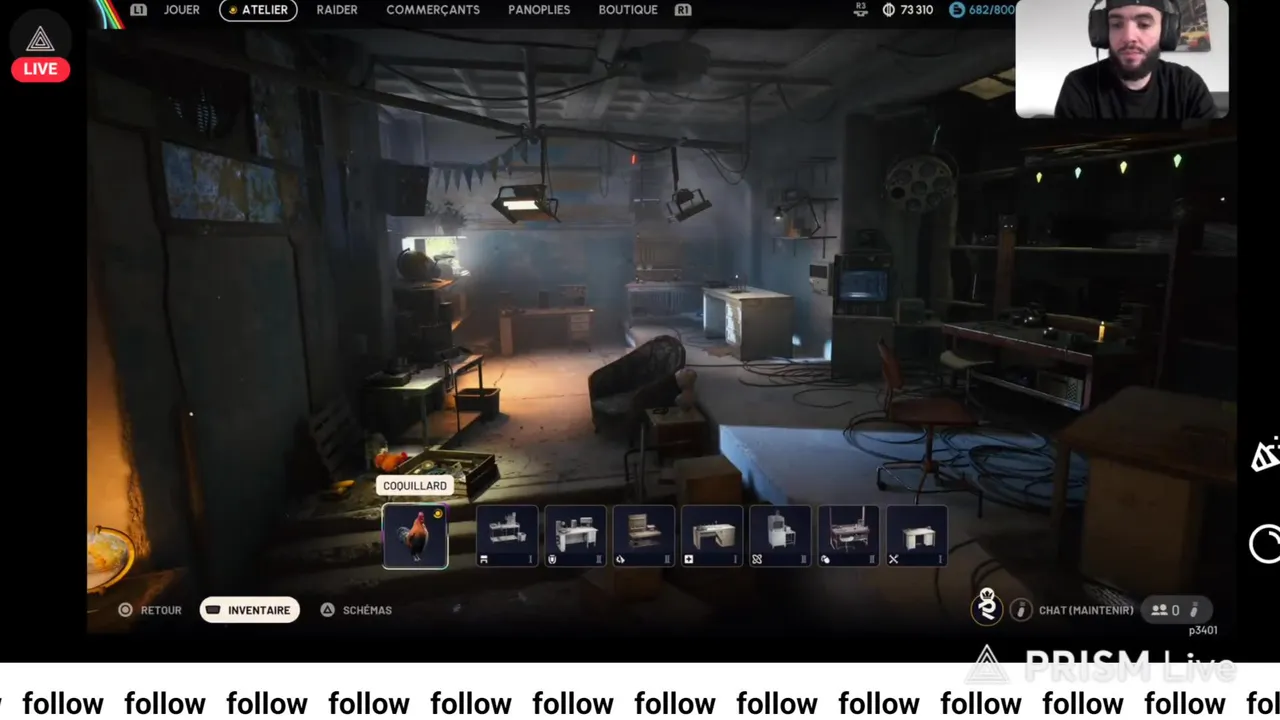This screenshot has height=720, width=1280.
Task: Open the Jouer tab
Action: click(x=181, y=10)
